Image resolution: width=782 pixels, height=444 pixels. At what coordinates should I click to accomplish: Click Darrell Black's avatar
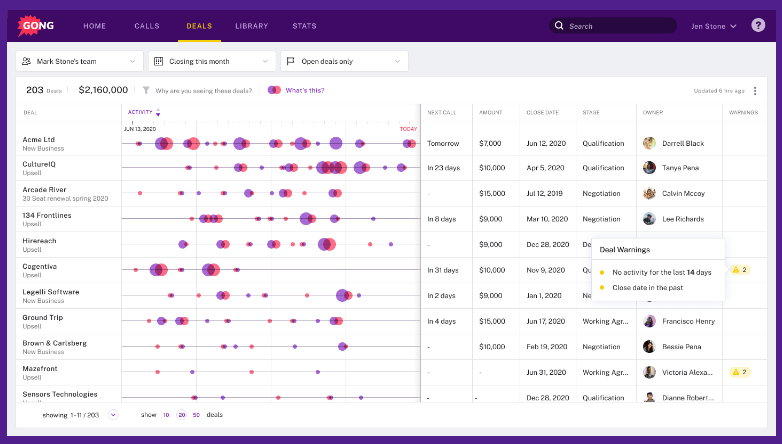tap(649, 143)
